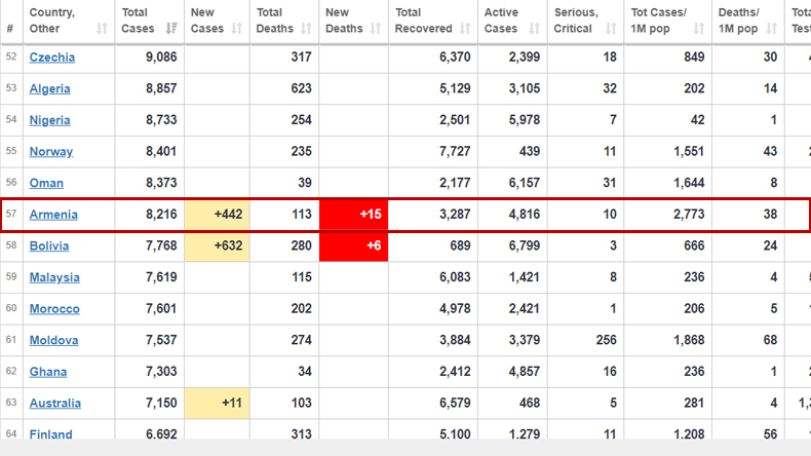Viewport: 811px width, 456px height.
Task: Select Australia's +11 new cases cell
Action: pos(217,403)
